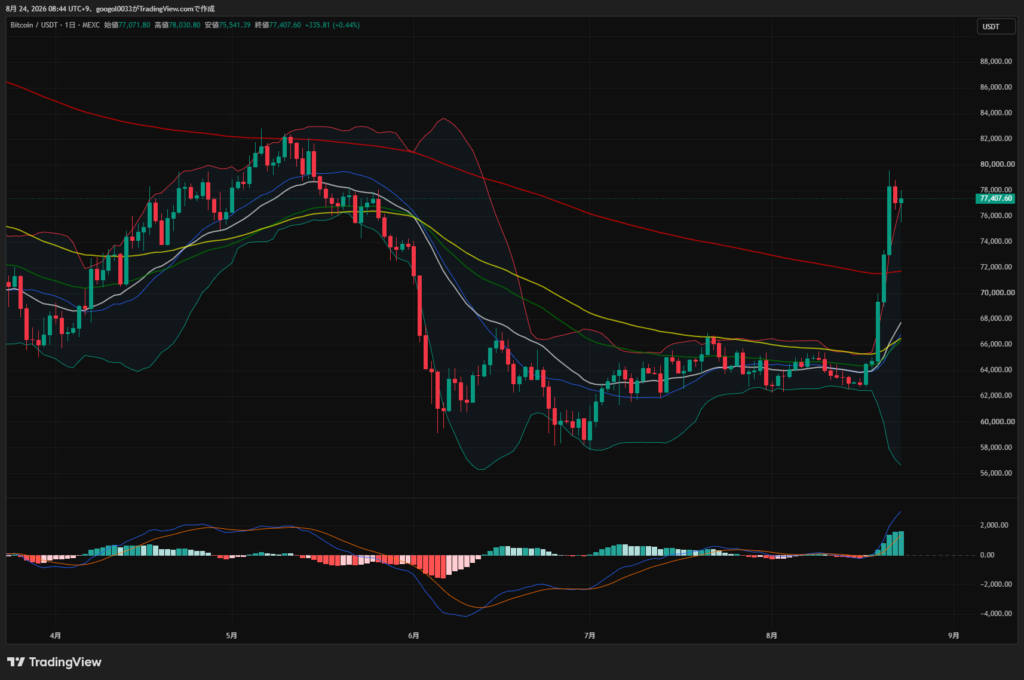Click the 安値 75,541.39 low value
This screenshot has width=1024, height=680.
click(x=228, y=25)
